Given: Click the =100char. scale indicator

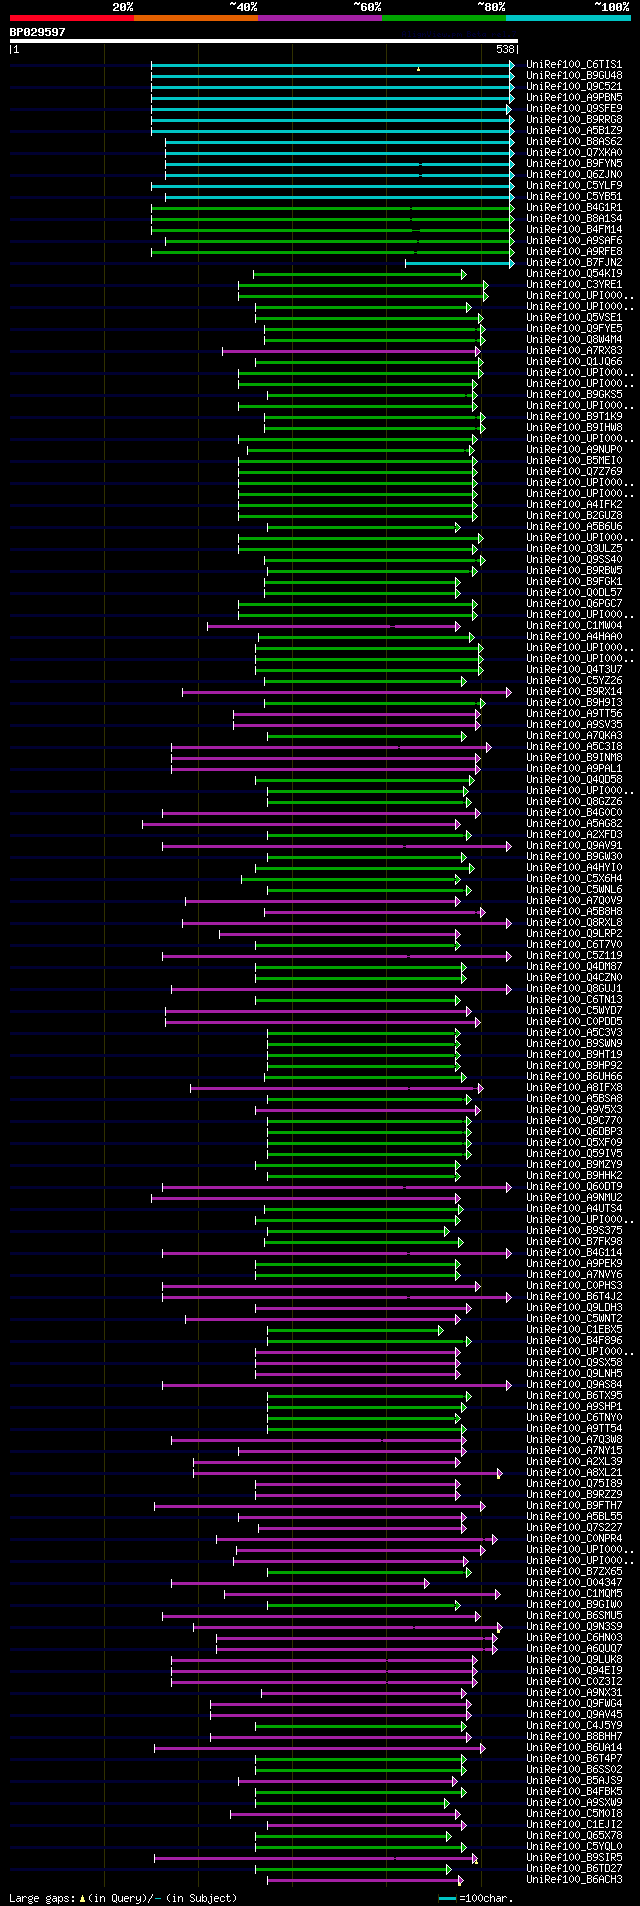Looking at the screenshot, I should [x=475, y=1897].
